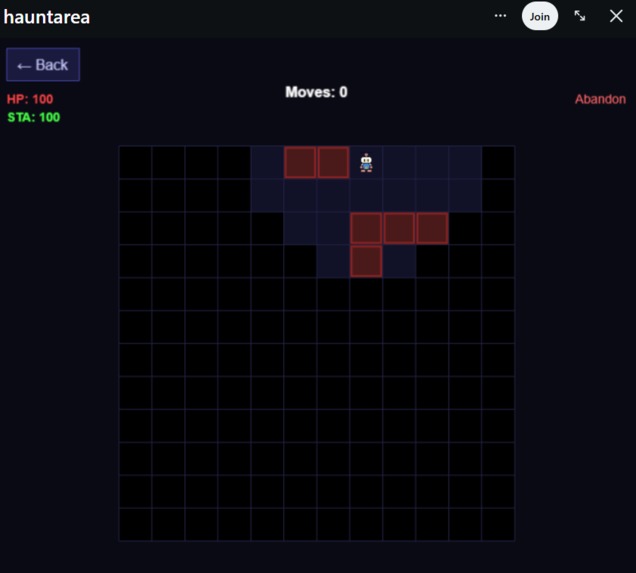The width and height of the screenshot is (636, 573).
Task: Click the red tile directly left of robot
Action: (x=333, y=163)
